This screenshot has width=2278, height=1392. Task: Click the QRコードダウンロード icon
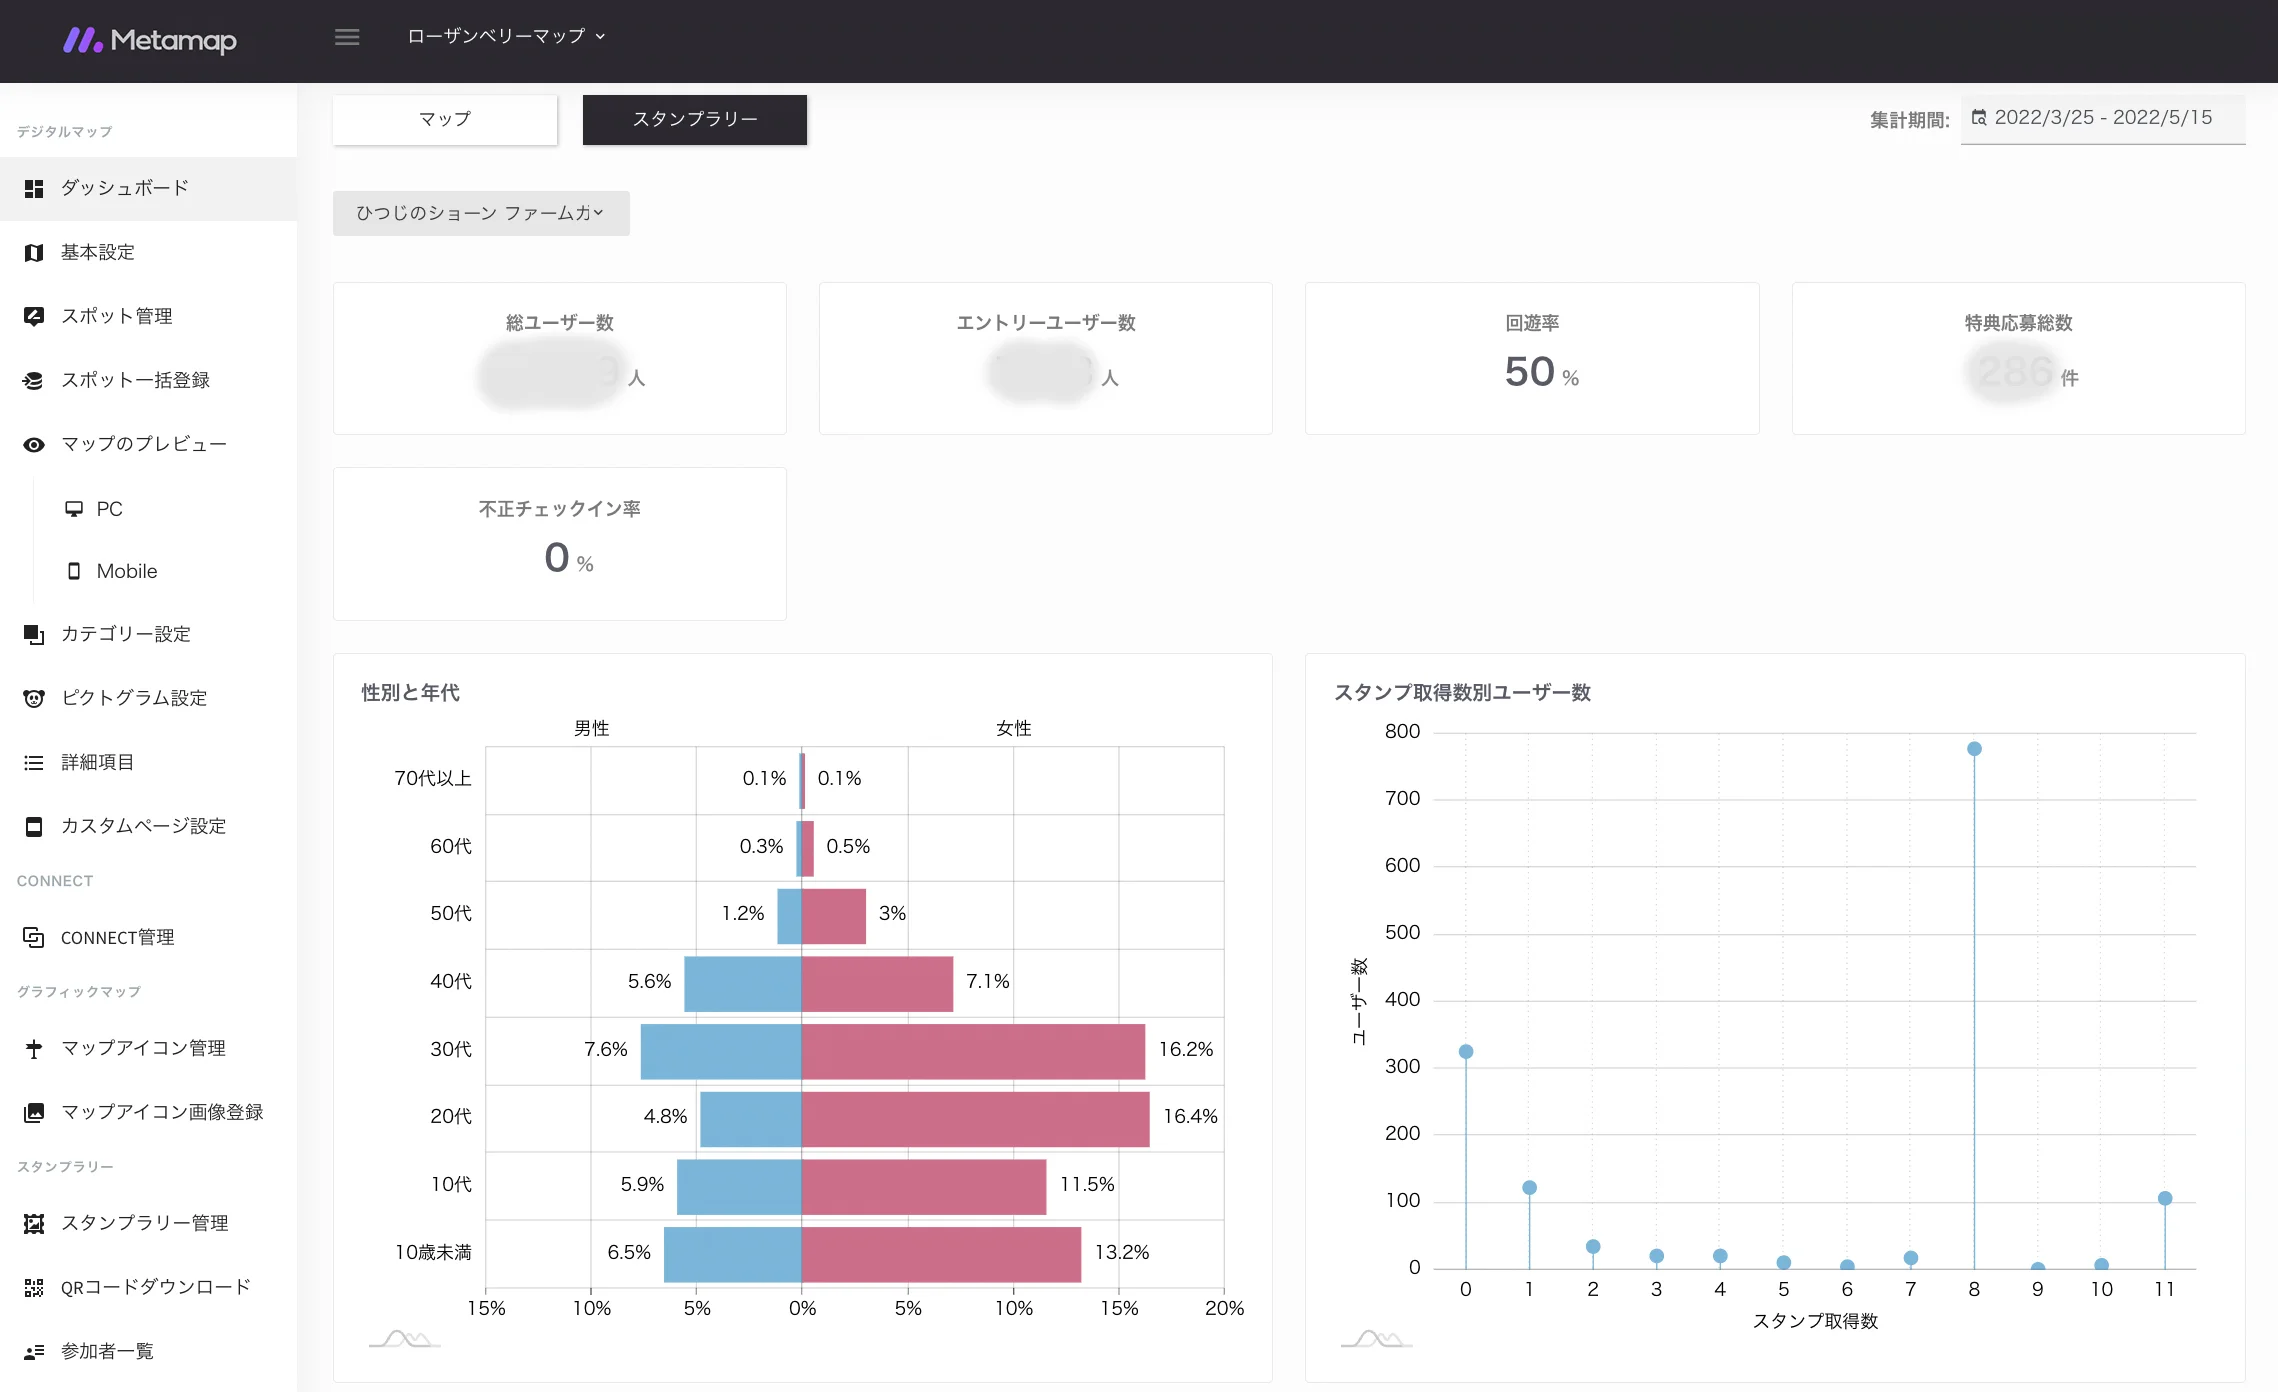34,1287
